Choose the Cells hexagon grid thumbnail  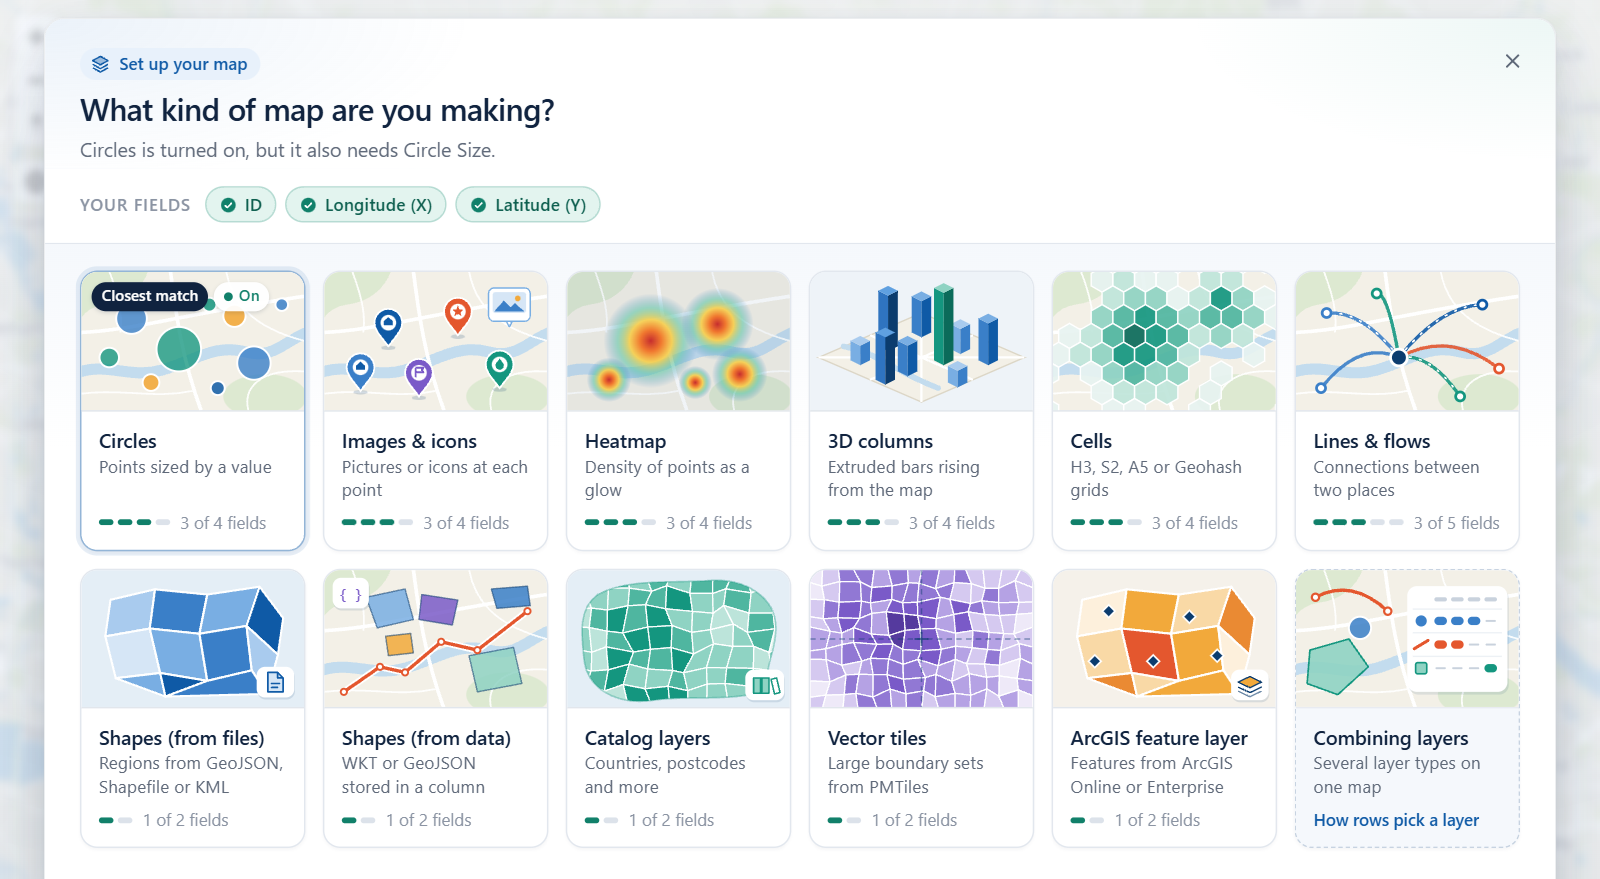coord(1164,341)
